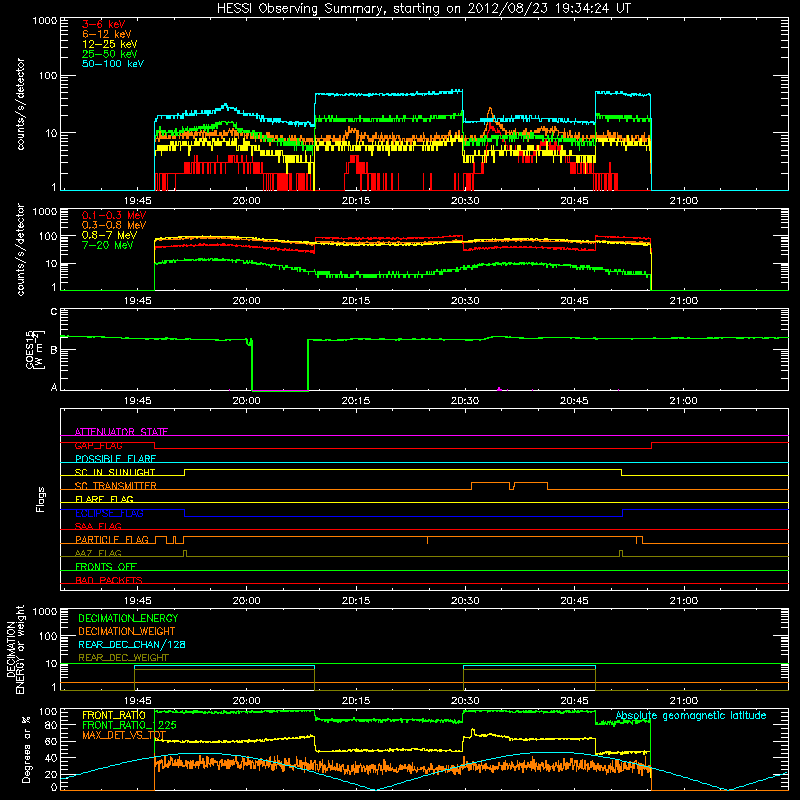This screenshot has width=800, height=800.
Task: Click the GOES15 data dropout after 20:00
Action: point(280,365)
